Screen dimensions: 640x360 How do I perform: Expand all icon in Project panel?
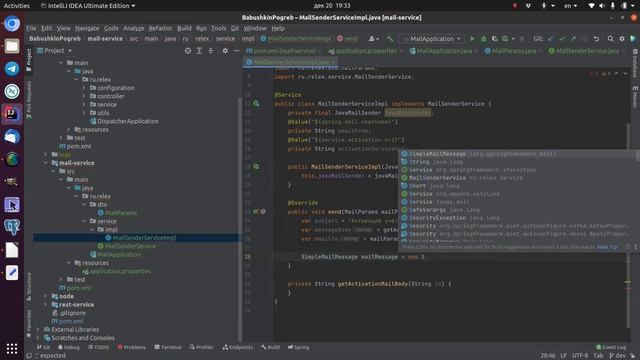click(x=199, y=51)
